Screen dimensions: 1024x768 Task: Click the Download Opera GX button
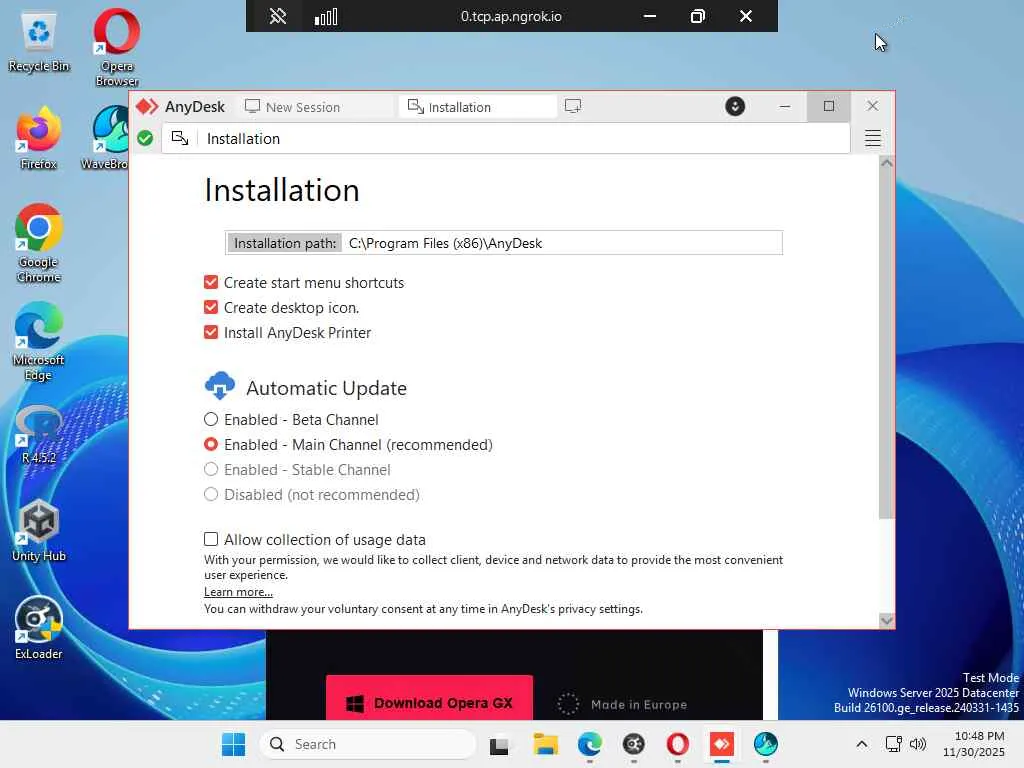coord(429,698)
